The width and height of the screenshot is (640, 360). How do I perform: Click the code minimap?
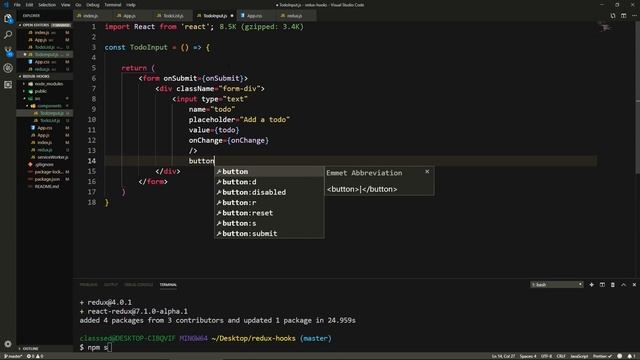point(606,28)
